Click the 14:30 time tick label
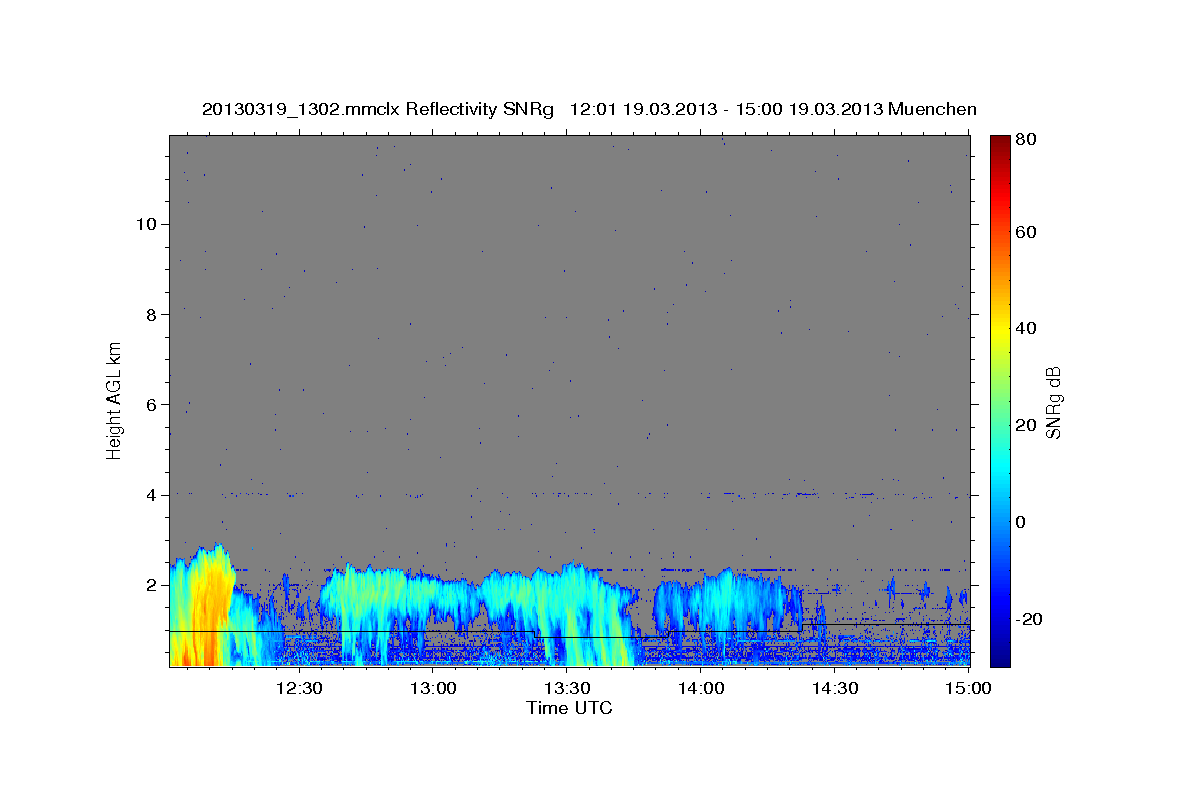This screenshot has width=1200, height=800. point(835,688)
